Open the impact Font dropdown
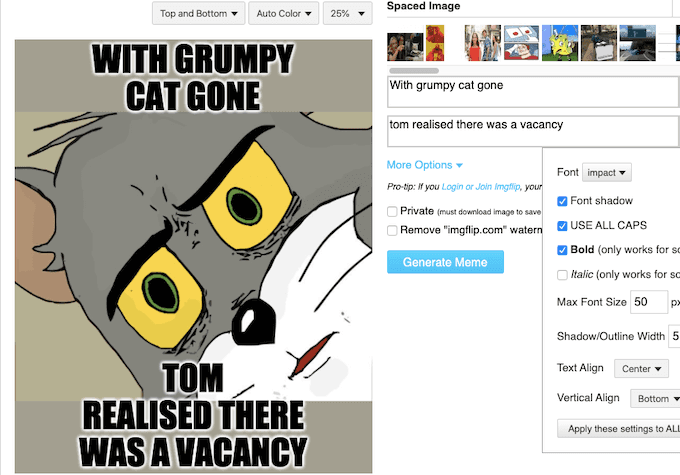Image resolution: width=680 pixels, height=475 pixels. pos(606,173)
